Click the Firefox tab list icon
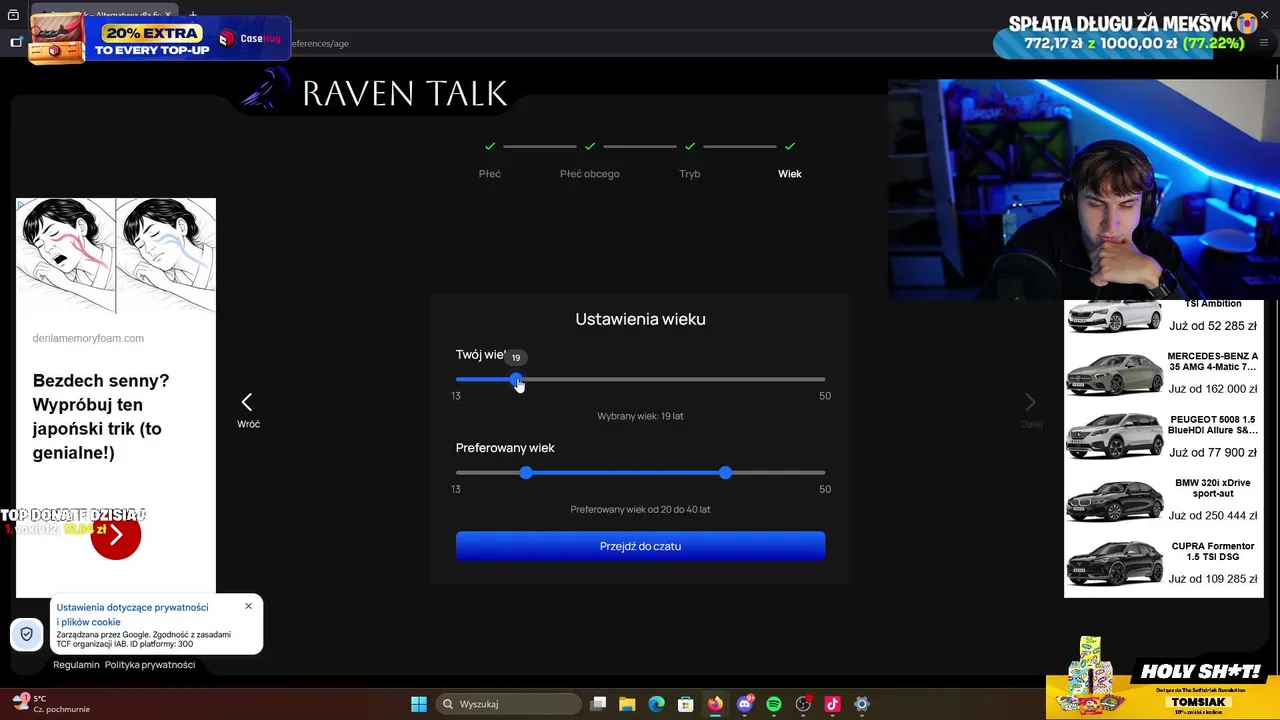The width and height of the screenshot is (1280, 720). (13, 15)
